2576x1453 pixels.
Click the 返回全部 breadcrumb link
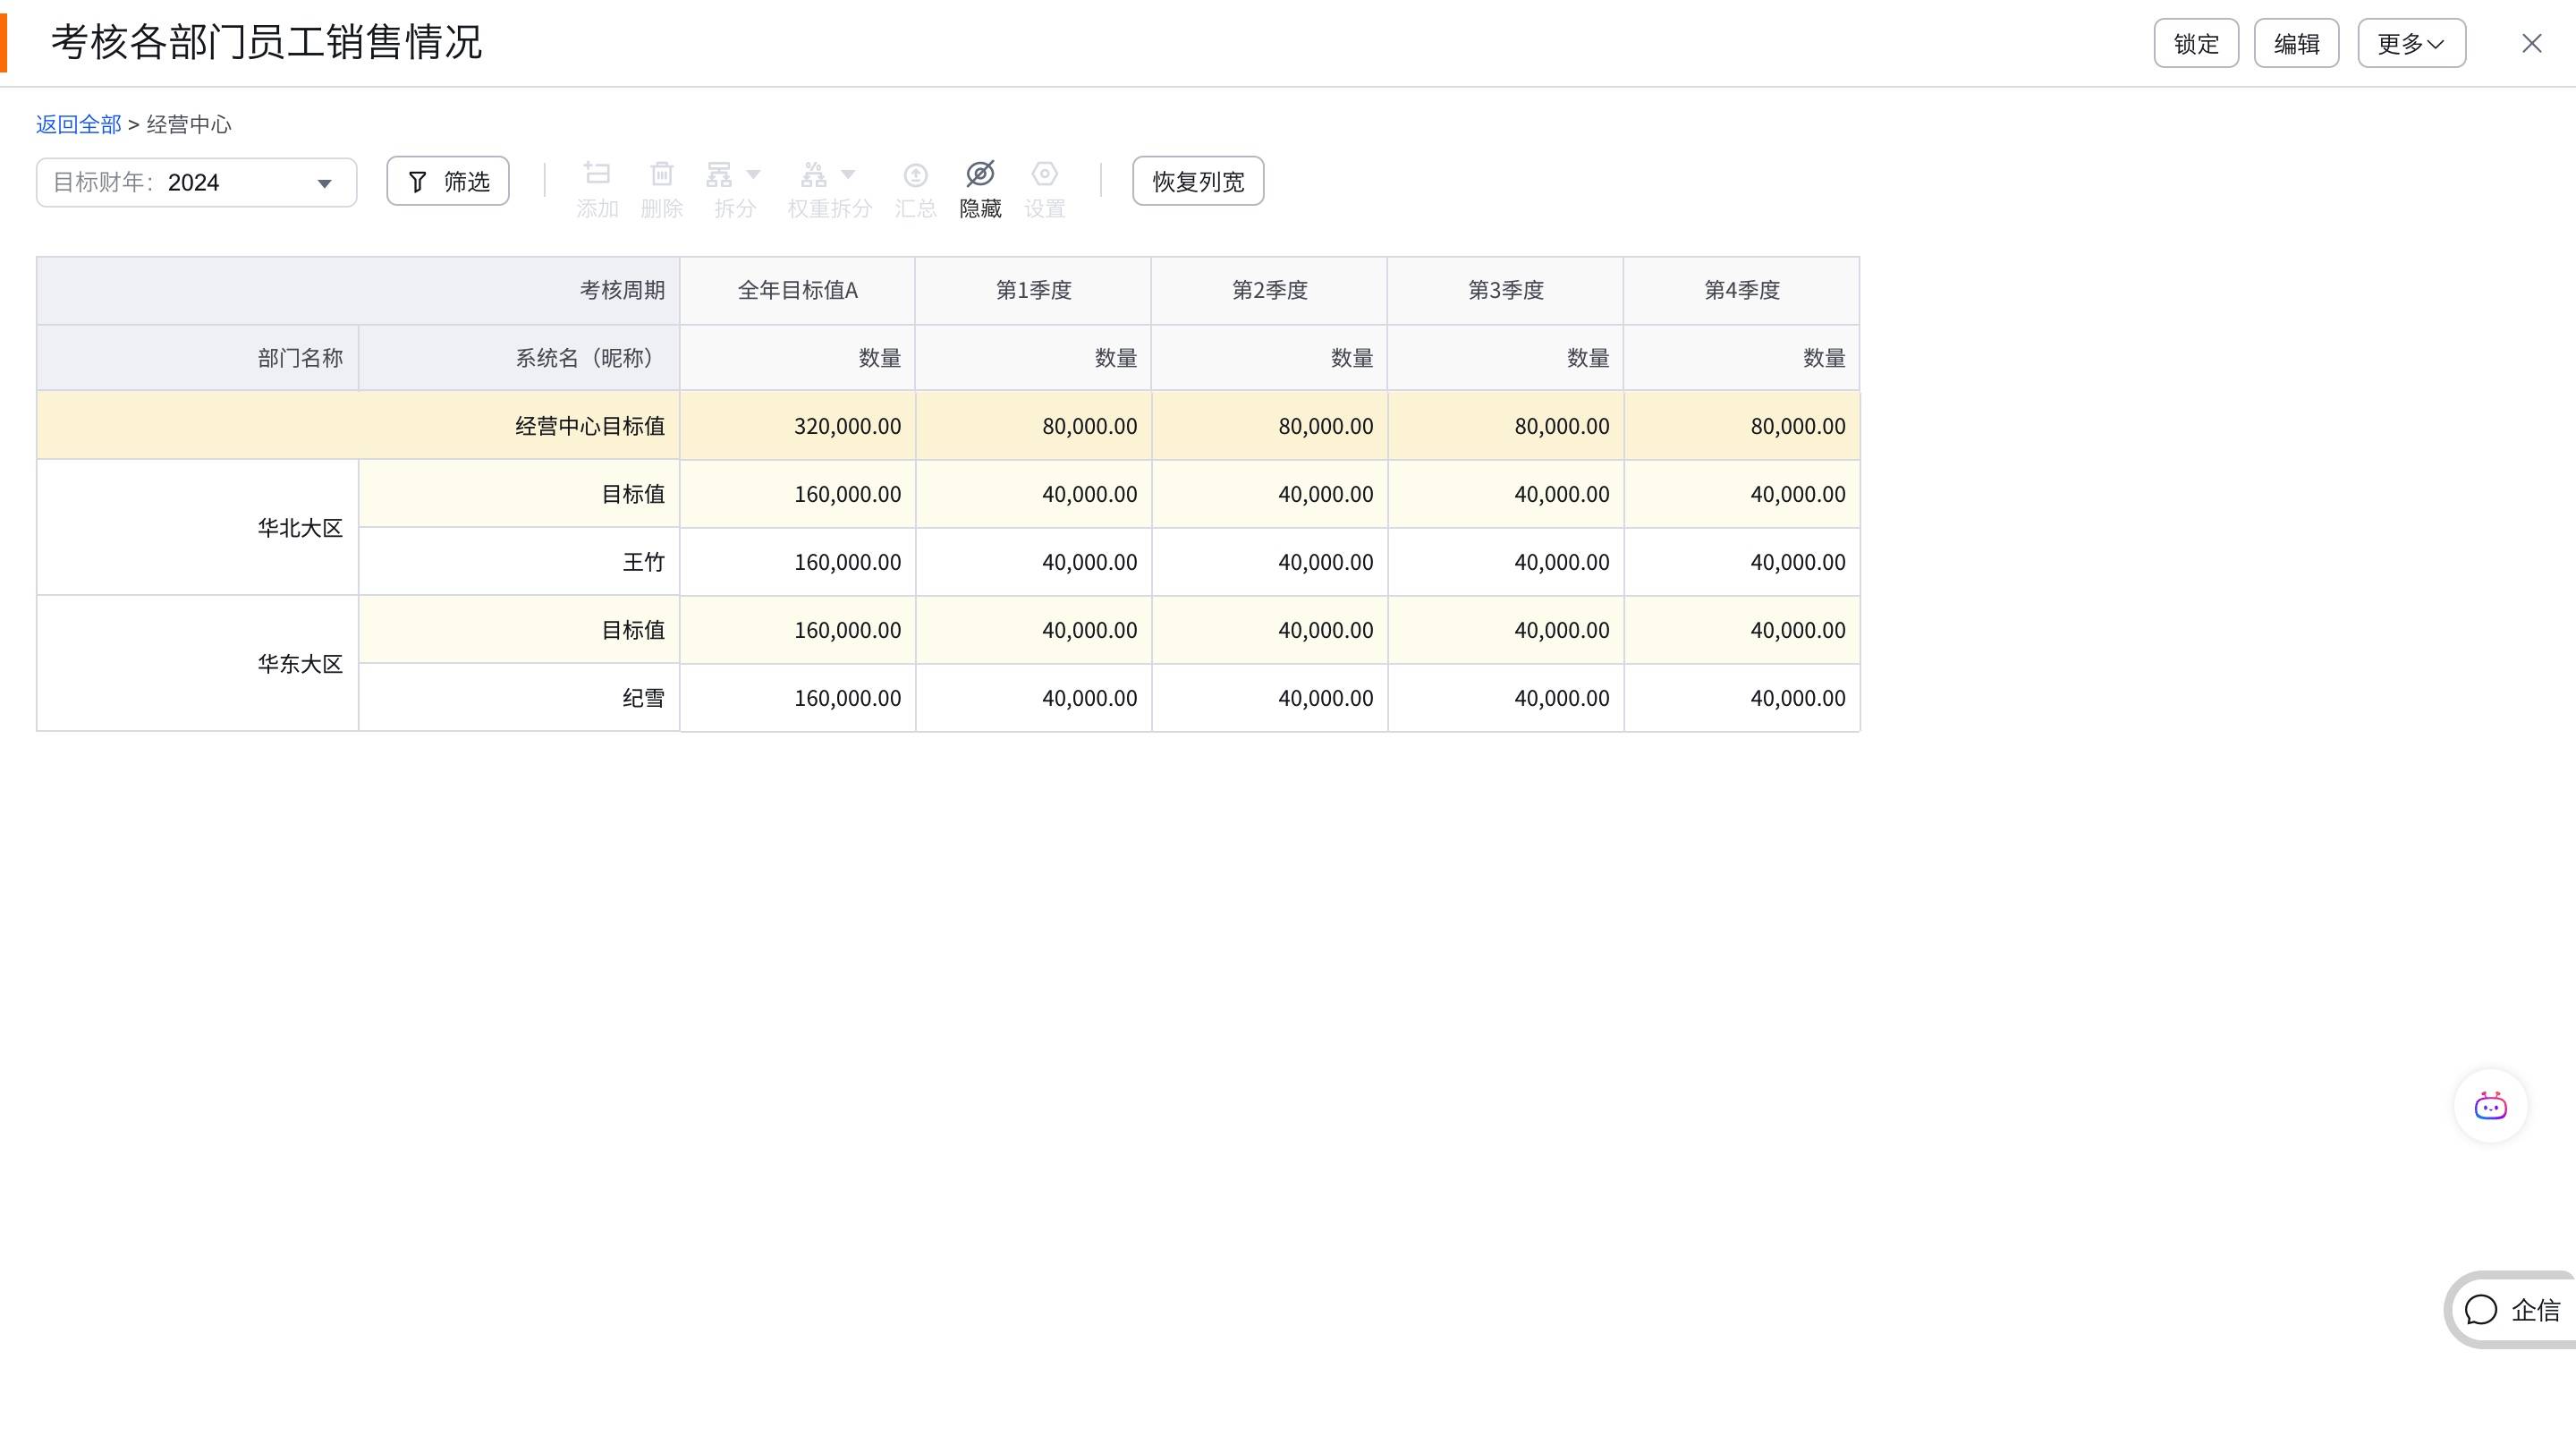[78, 125]
